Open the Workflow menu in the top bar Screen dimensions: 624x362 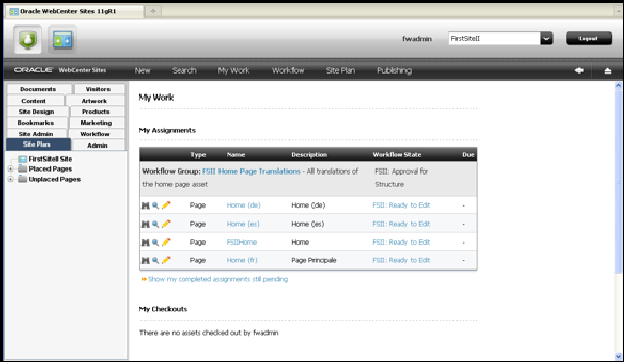tap(288, 70)
